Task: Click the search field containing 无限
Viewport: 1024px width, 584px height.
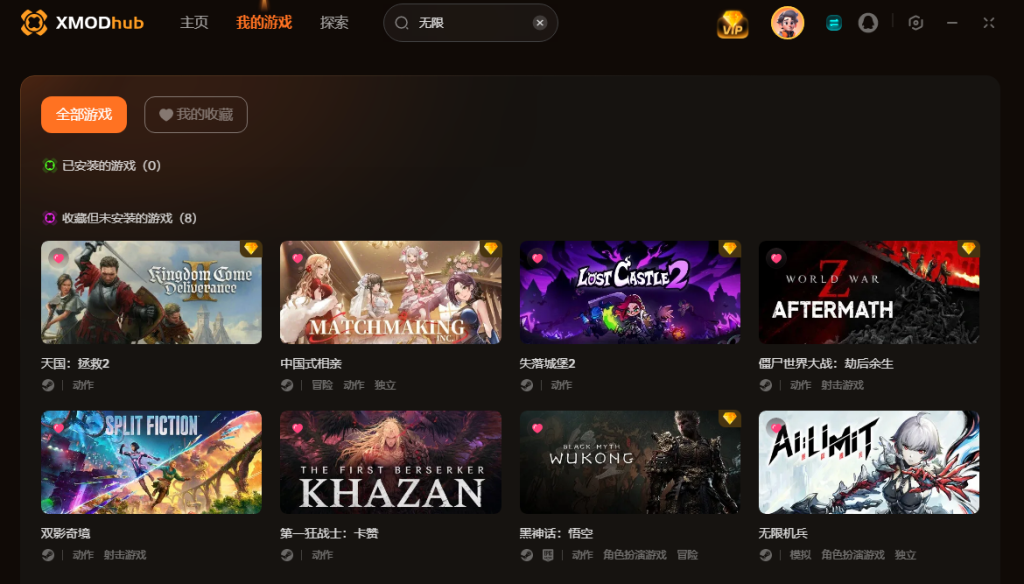Action: pos(470,23)
